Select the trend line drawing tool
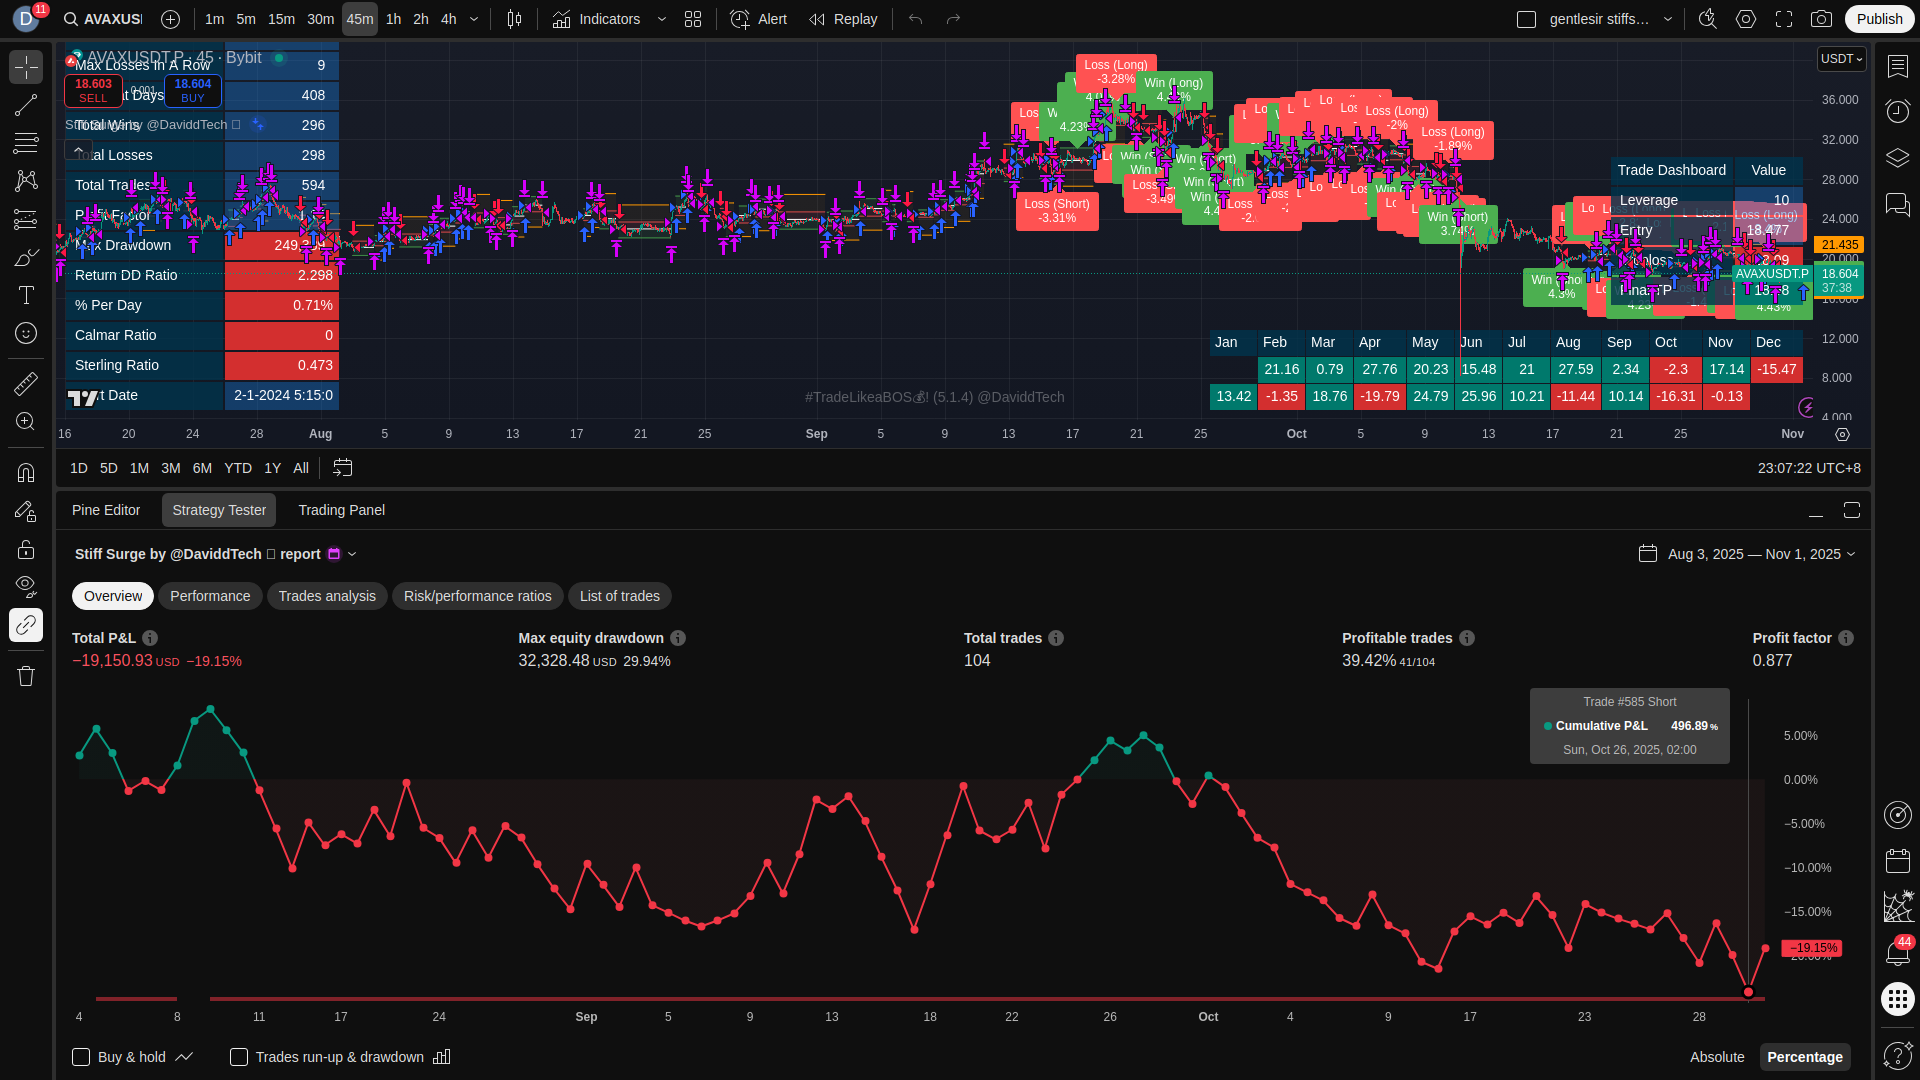Image resolution: width=1920 pixels, height=1080 pixels. pos(26,105)
